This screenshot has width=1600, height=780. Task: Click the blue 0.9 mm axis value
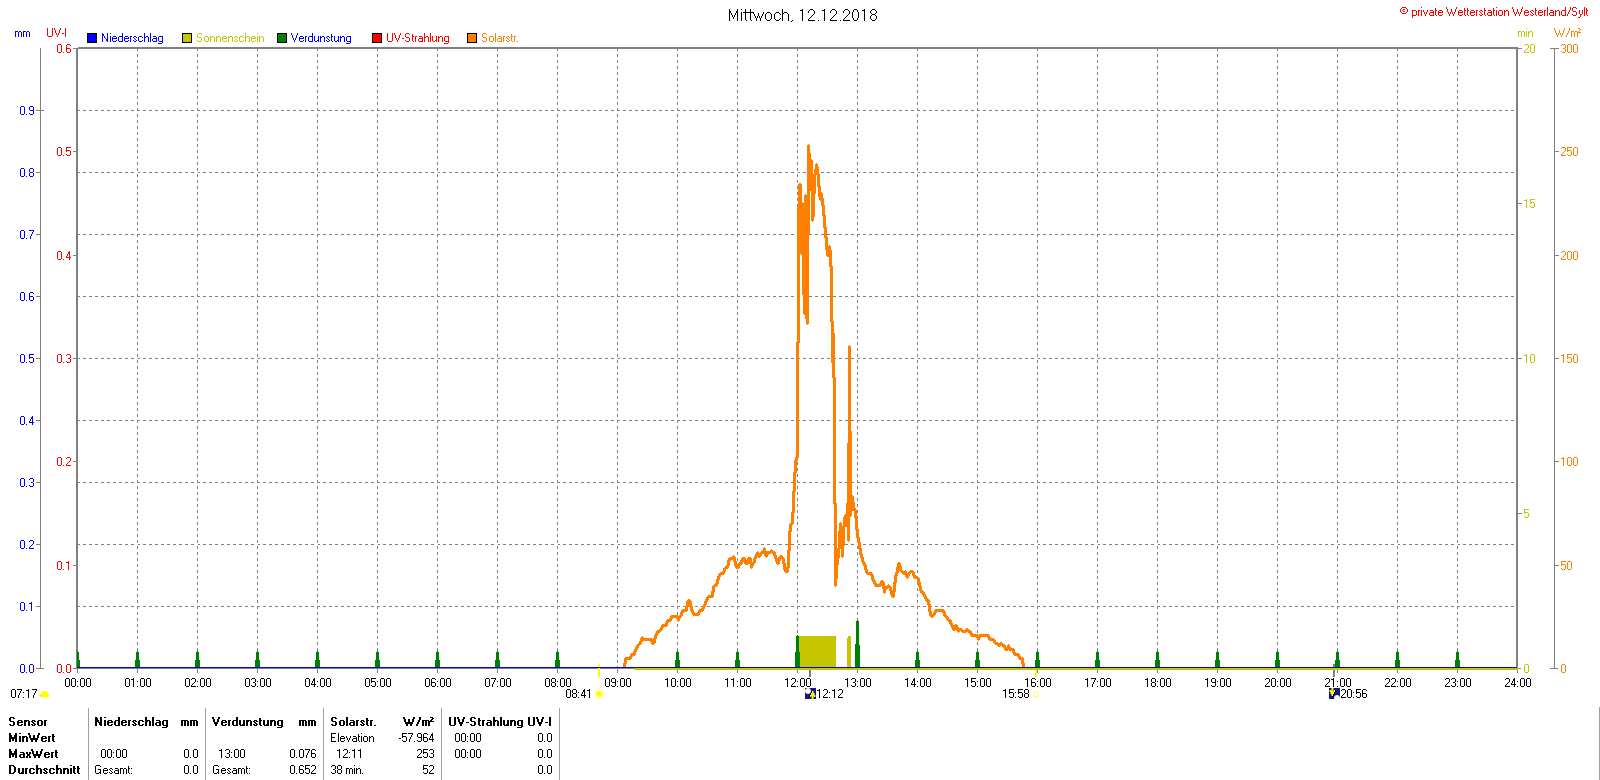[x=27, y=111]
